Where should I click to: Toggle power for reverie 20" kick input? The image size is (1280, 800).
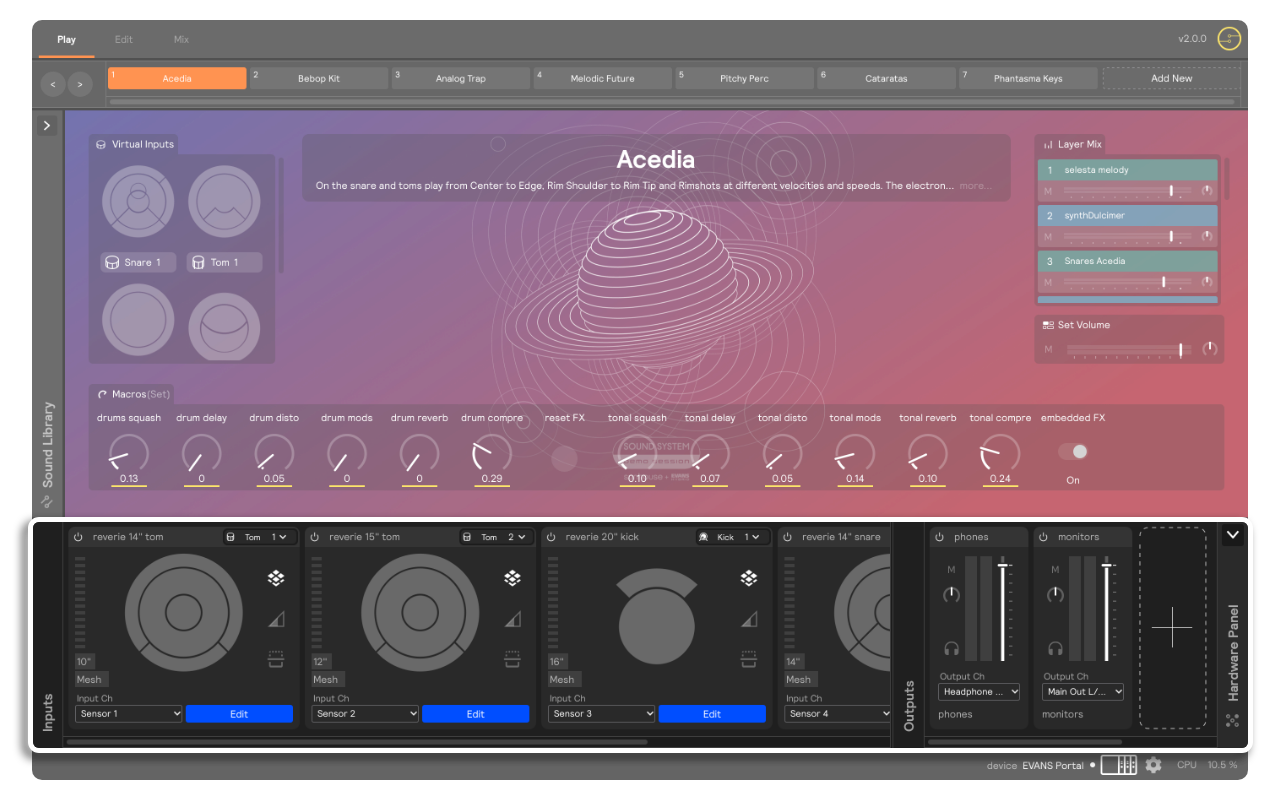(552, 537)
